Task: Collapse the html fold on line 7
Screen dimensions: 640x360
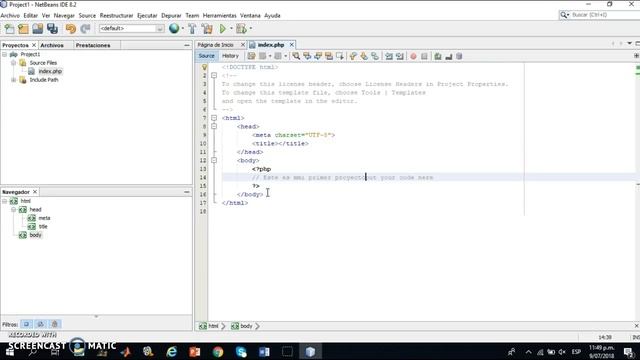Action: [214, 118]
